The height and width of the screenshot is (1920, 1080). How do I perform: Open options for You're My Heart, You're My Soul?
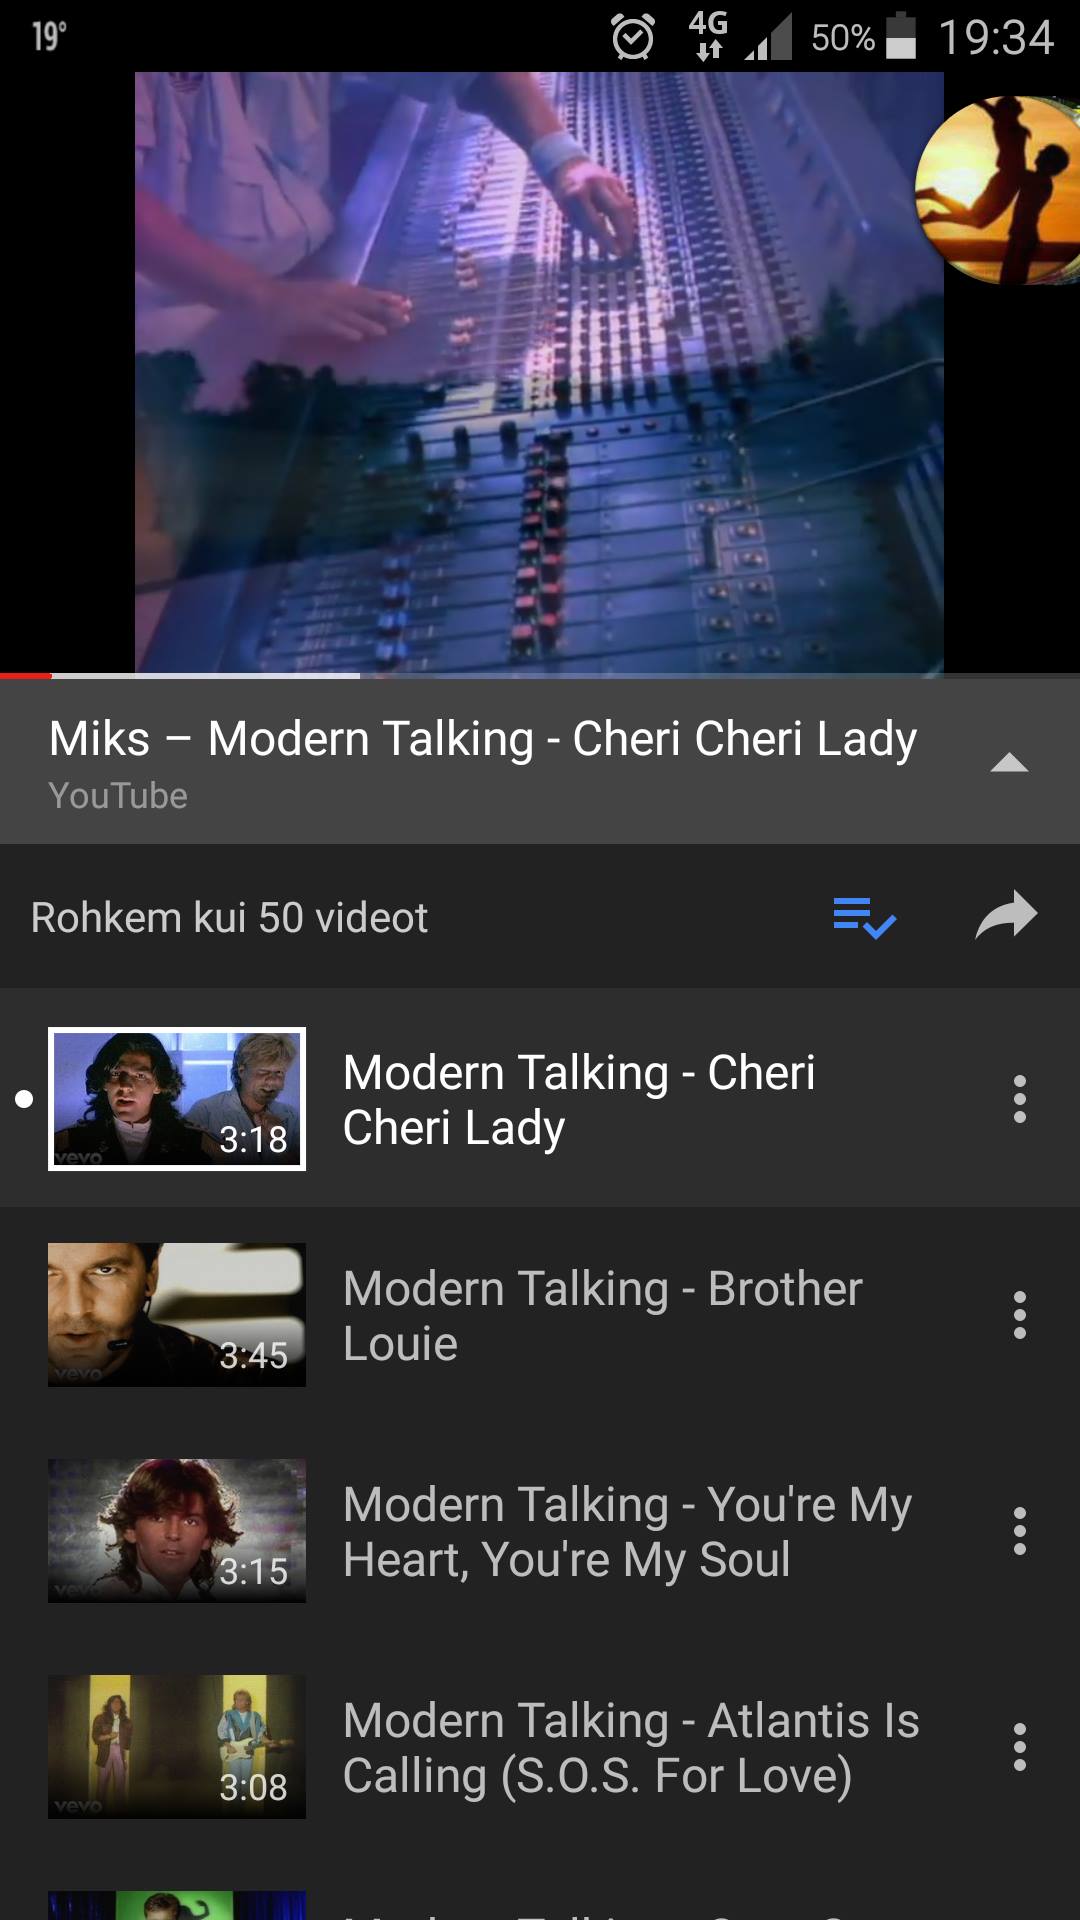click(x=1019, y=1531)
